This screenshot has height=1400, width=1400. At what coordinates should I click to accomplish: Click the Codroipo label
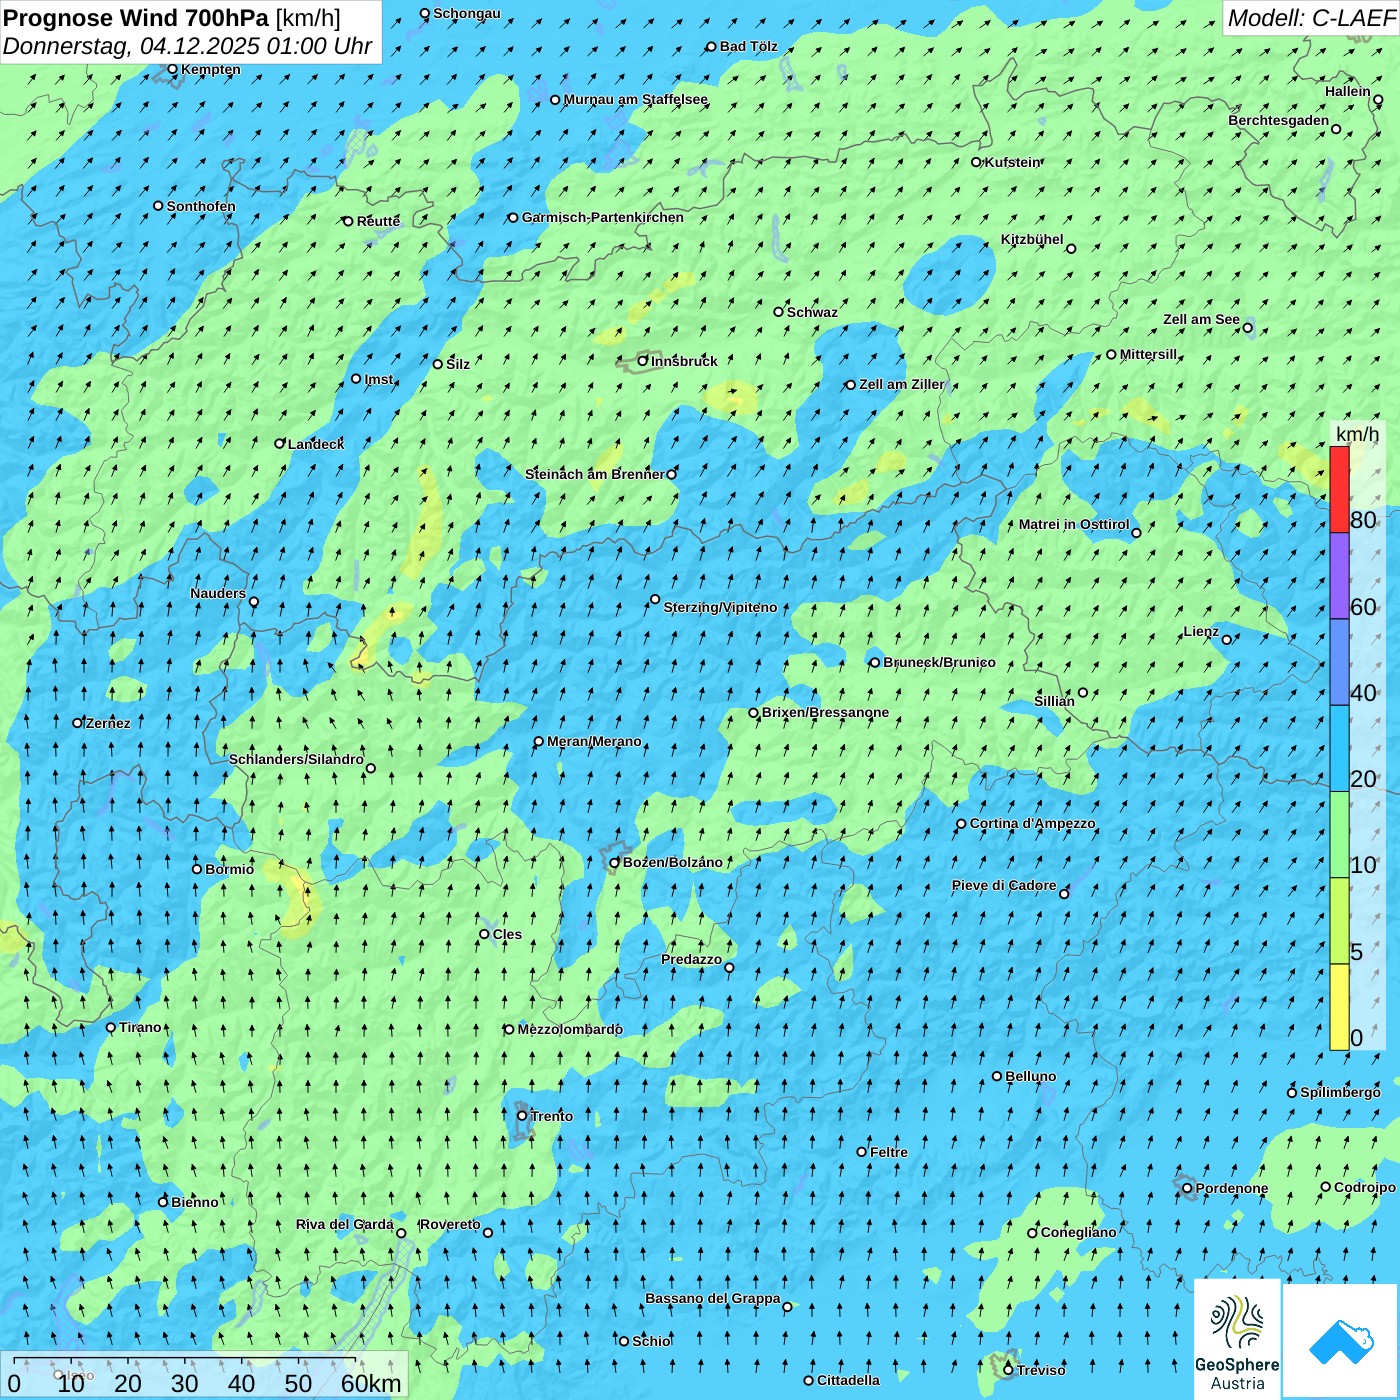[1365, 1188]
